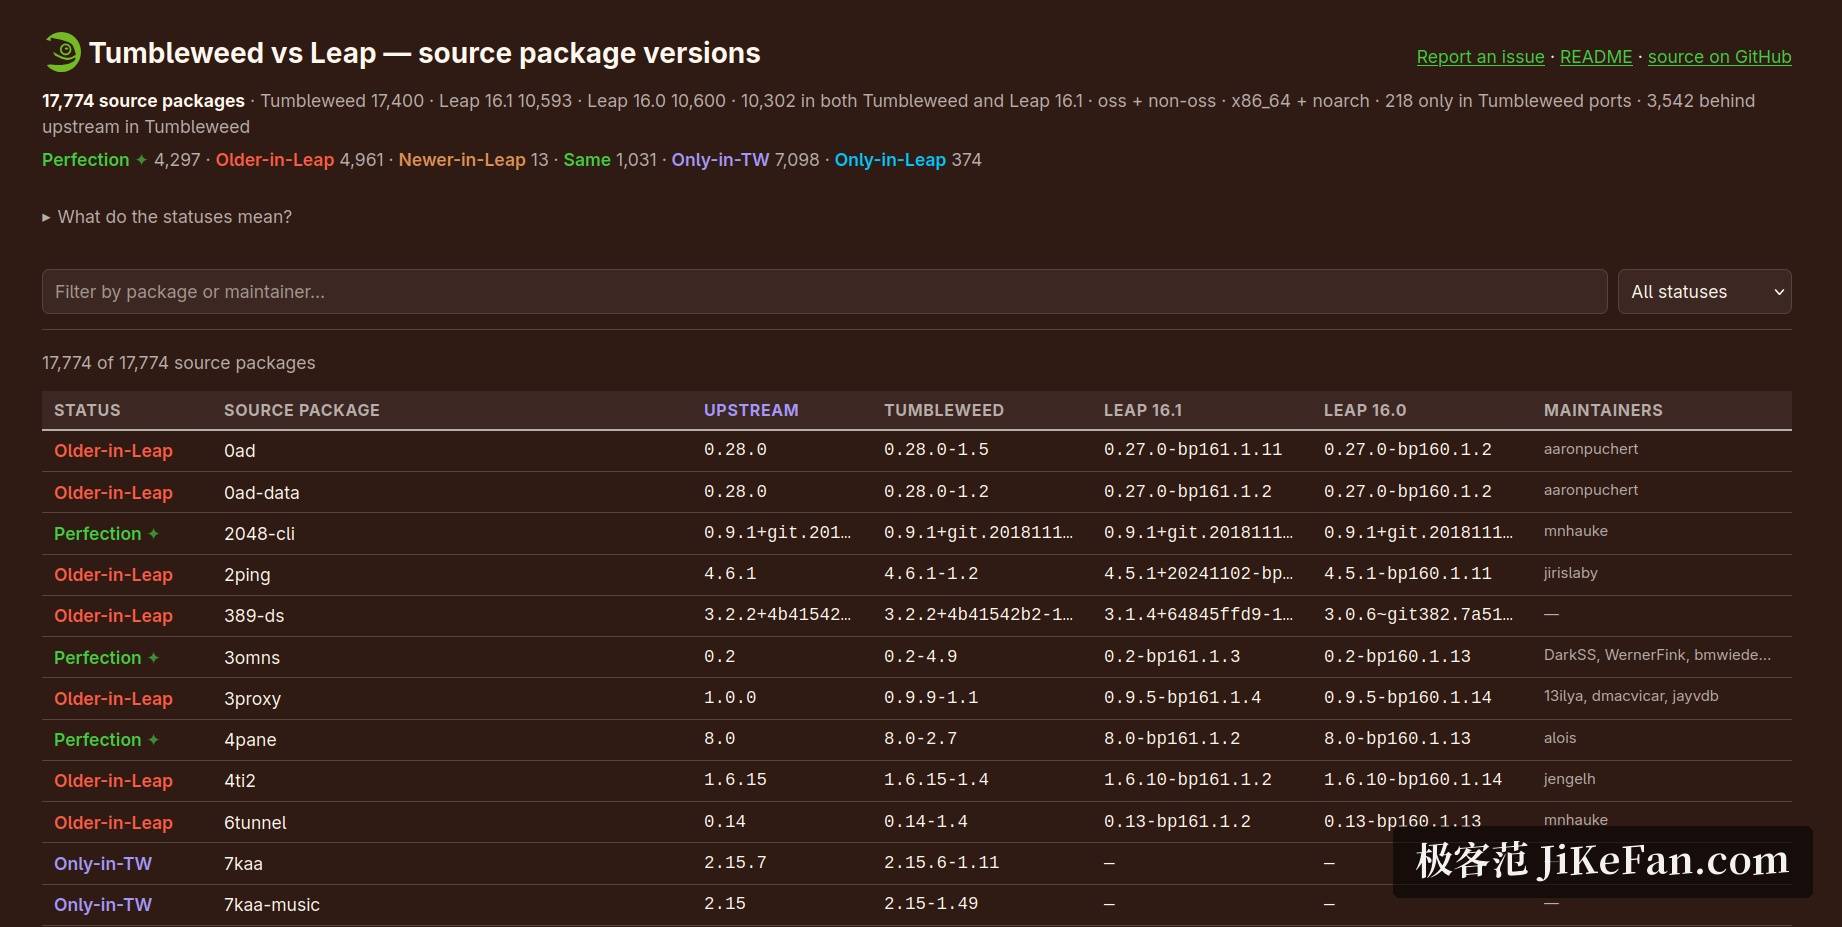This screenshot has height=927, width=1842.
Task: Select the 0ad package name
Action: (240, 451)
